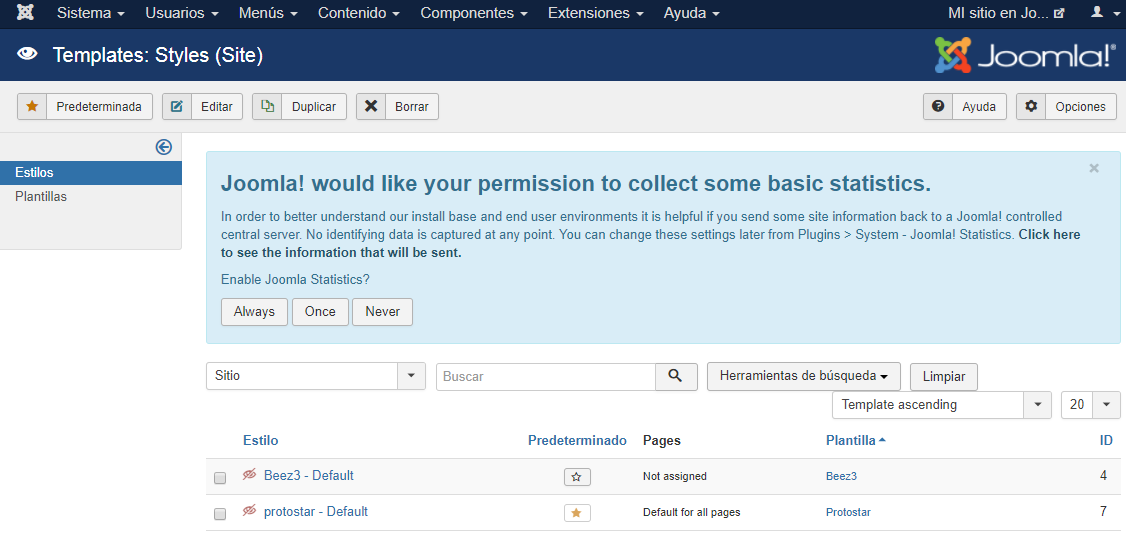Screen dimensions: 1126x538
Task: Collapse sidebar with the blue arrow icon
Action: coord(164,147)
